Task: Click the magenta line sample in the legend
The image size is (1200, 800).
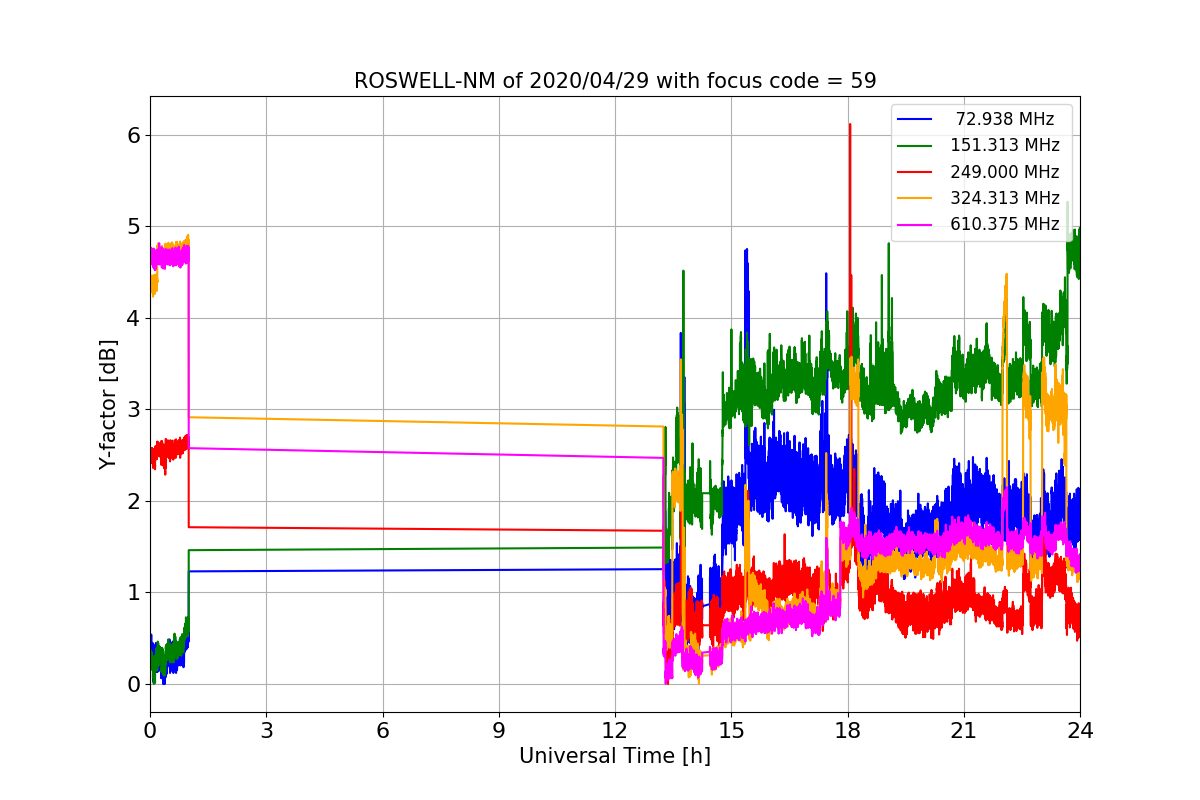Action: pos(915,224)
